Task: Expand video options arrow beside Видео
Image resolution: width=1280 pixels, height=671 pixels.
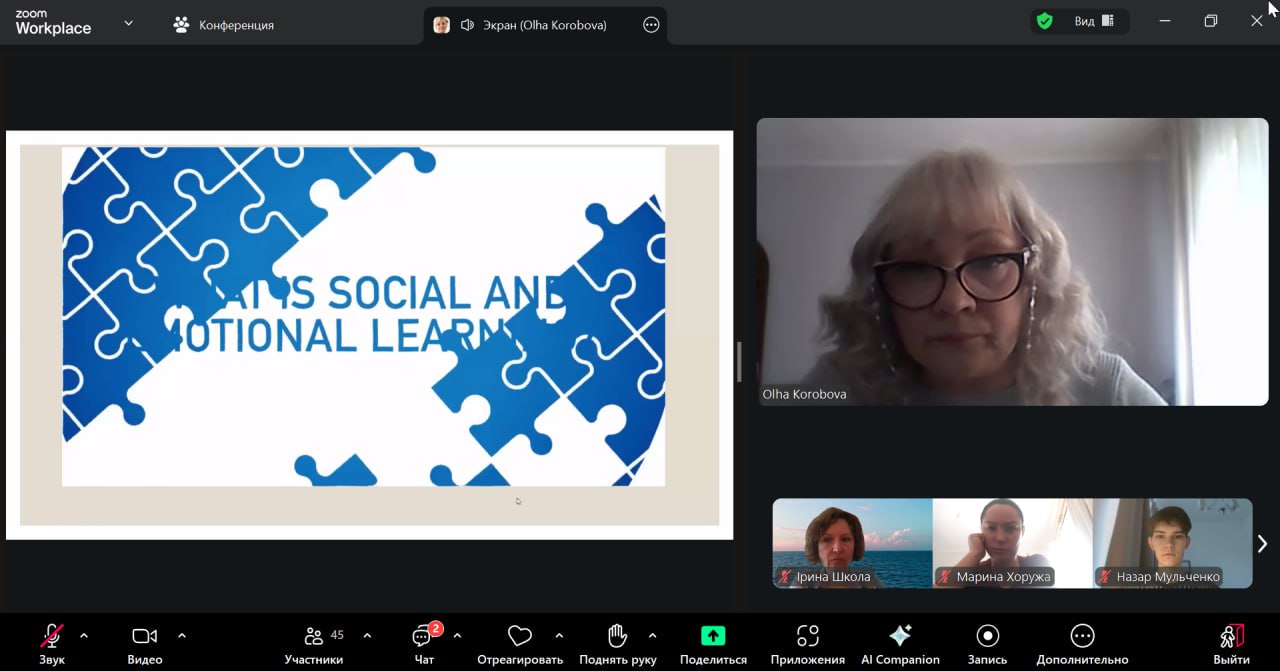Action: click(182, 635)
